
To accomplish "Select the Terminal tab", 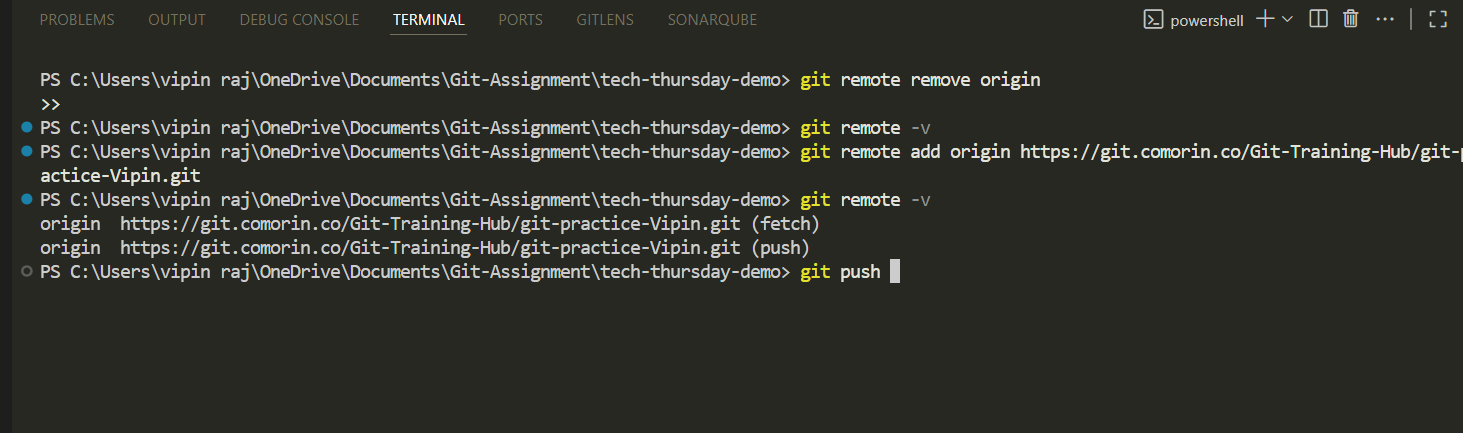I will (429, 20).
